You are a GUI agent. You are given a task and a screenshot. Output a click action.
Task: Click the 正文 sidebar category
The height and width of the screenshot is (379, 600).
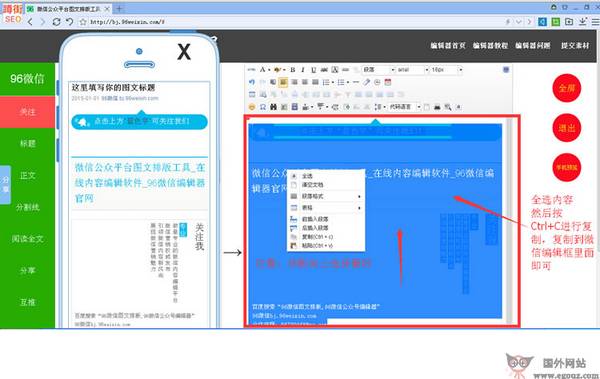tap(28, 175)
